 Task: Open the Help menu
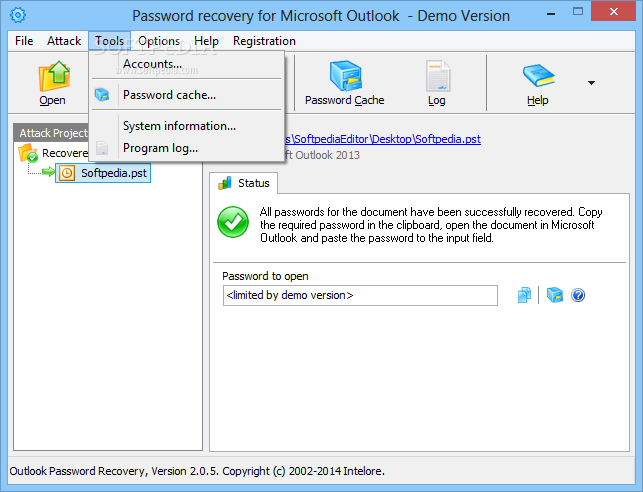(x=206, y=41)
